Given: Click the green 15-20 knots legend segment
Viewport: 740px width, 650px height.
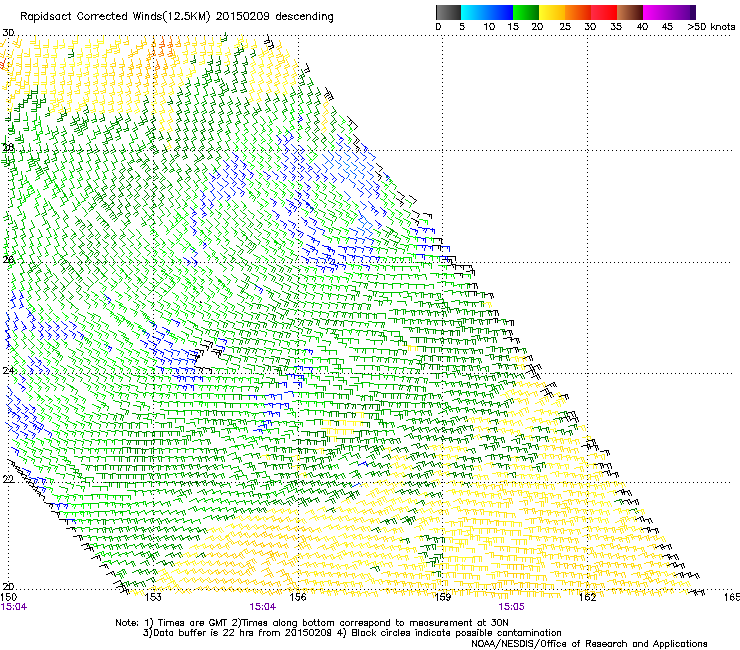Looking at the screenshot, I should point(526,12).
